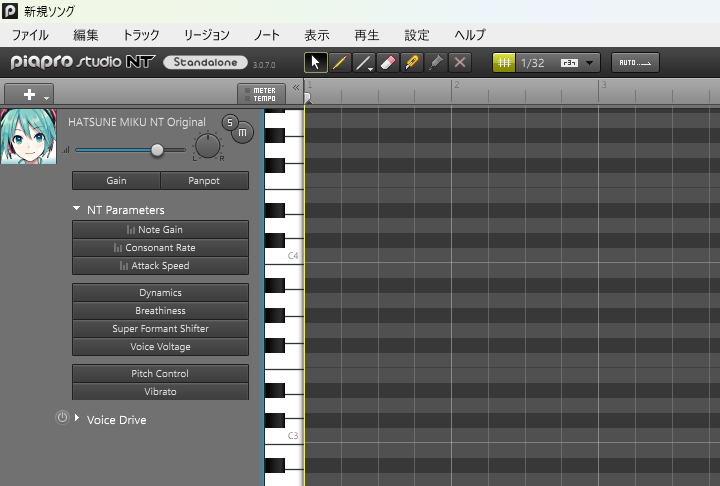
Task: Click the yellow highlighter pen tool
Action: (x=412, y=62)
